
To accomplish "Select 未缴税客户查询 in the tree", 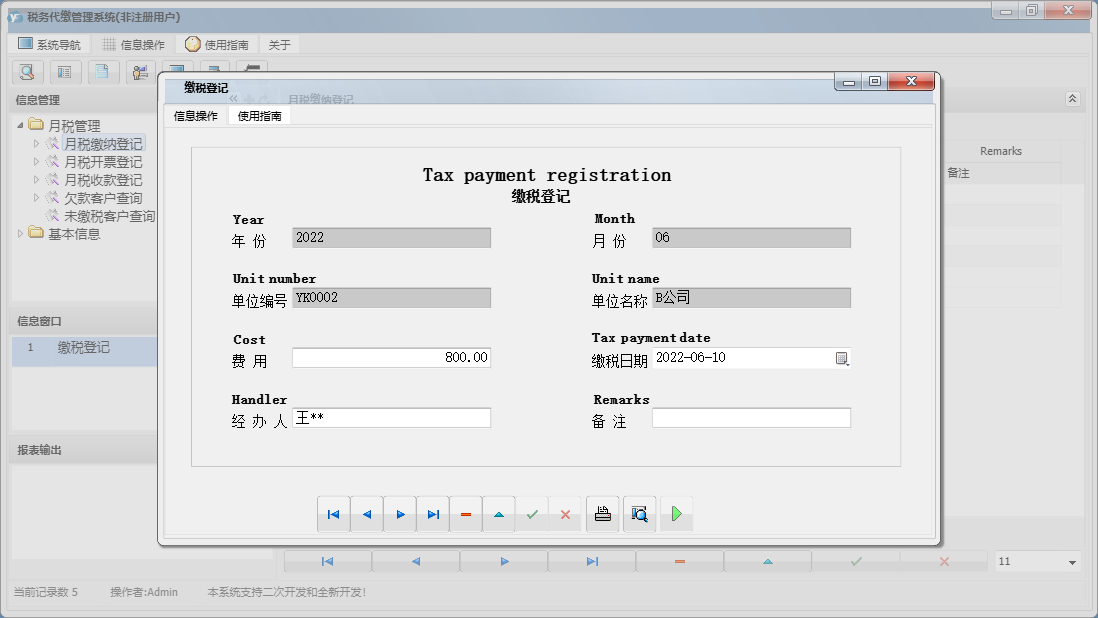I will coord(109,216).
